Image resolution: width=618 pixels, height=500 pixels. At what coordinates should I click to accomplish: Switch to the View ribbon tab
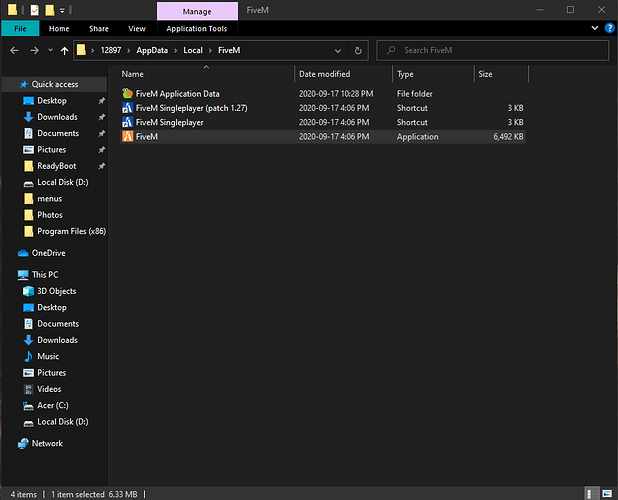coord(137,29)
